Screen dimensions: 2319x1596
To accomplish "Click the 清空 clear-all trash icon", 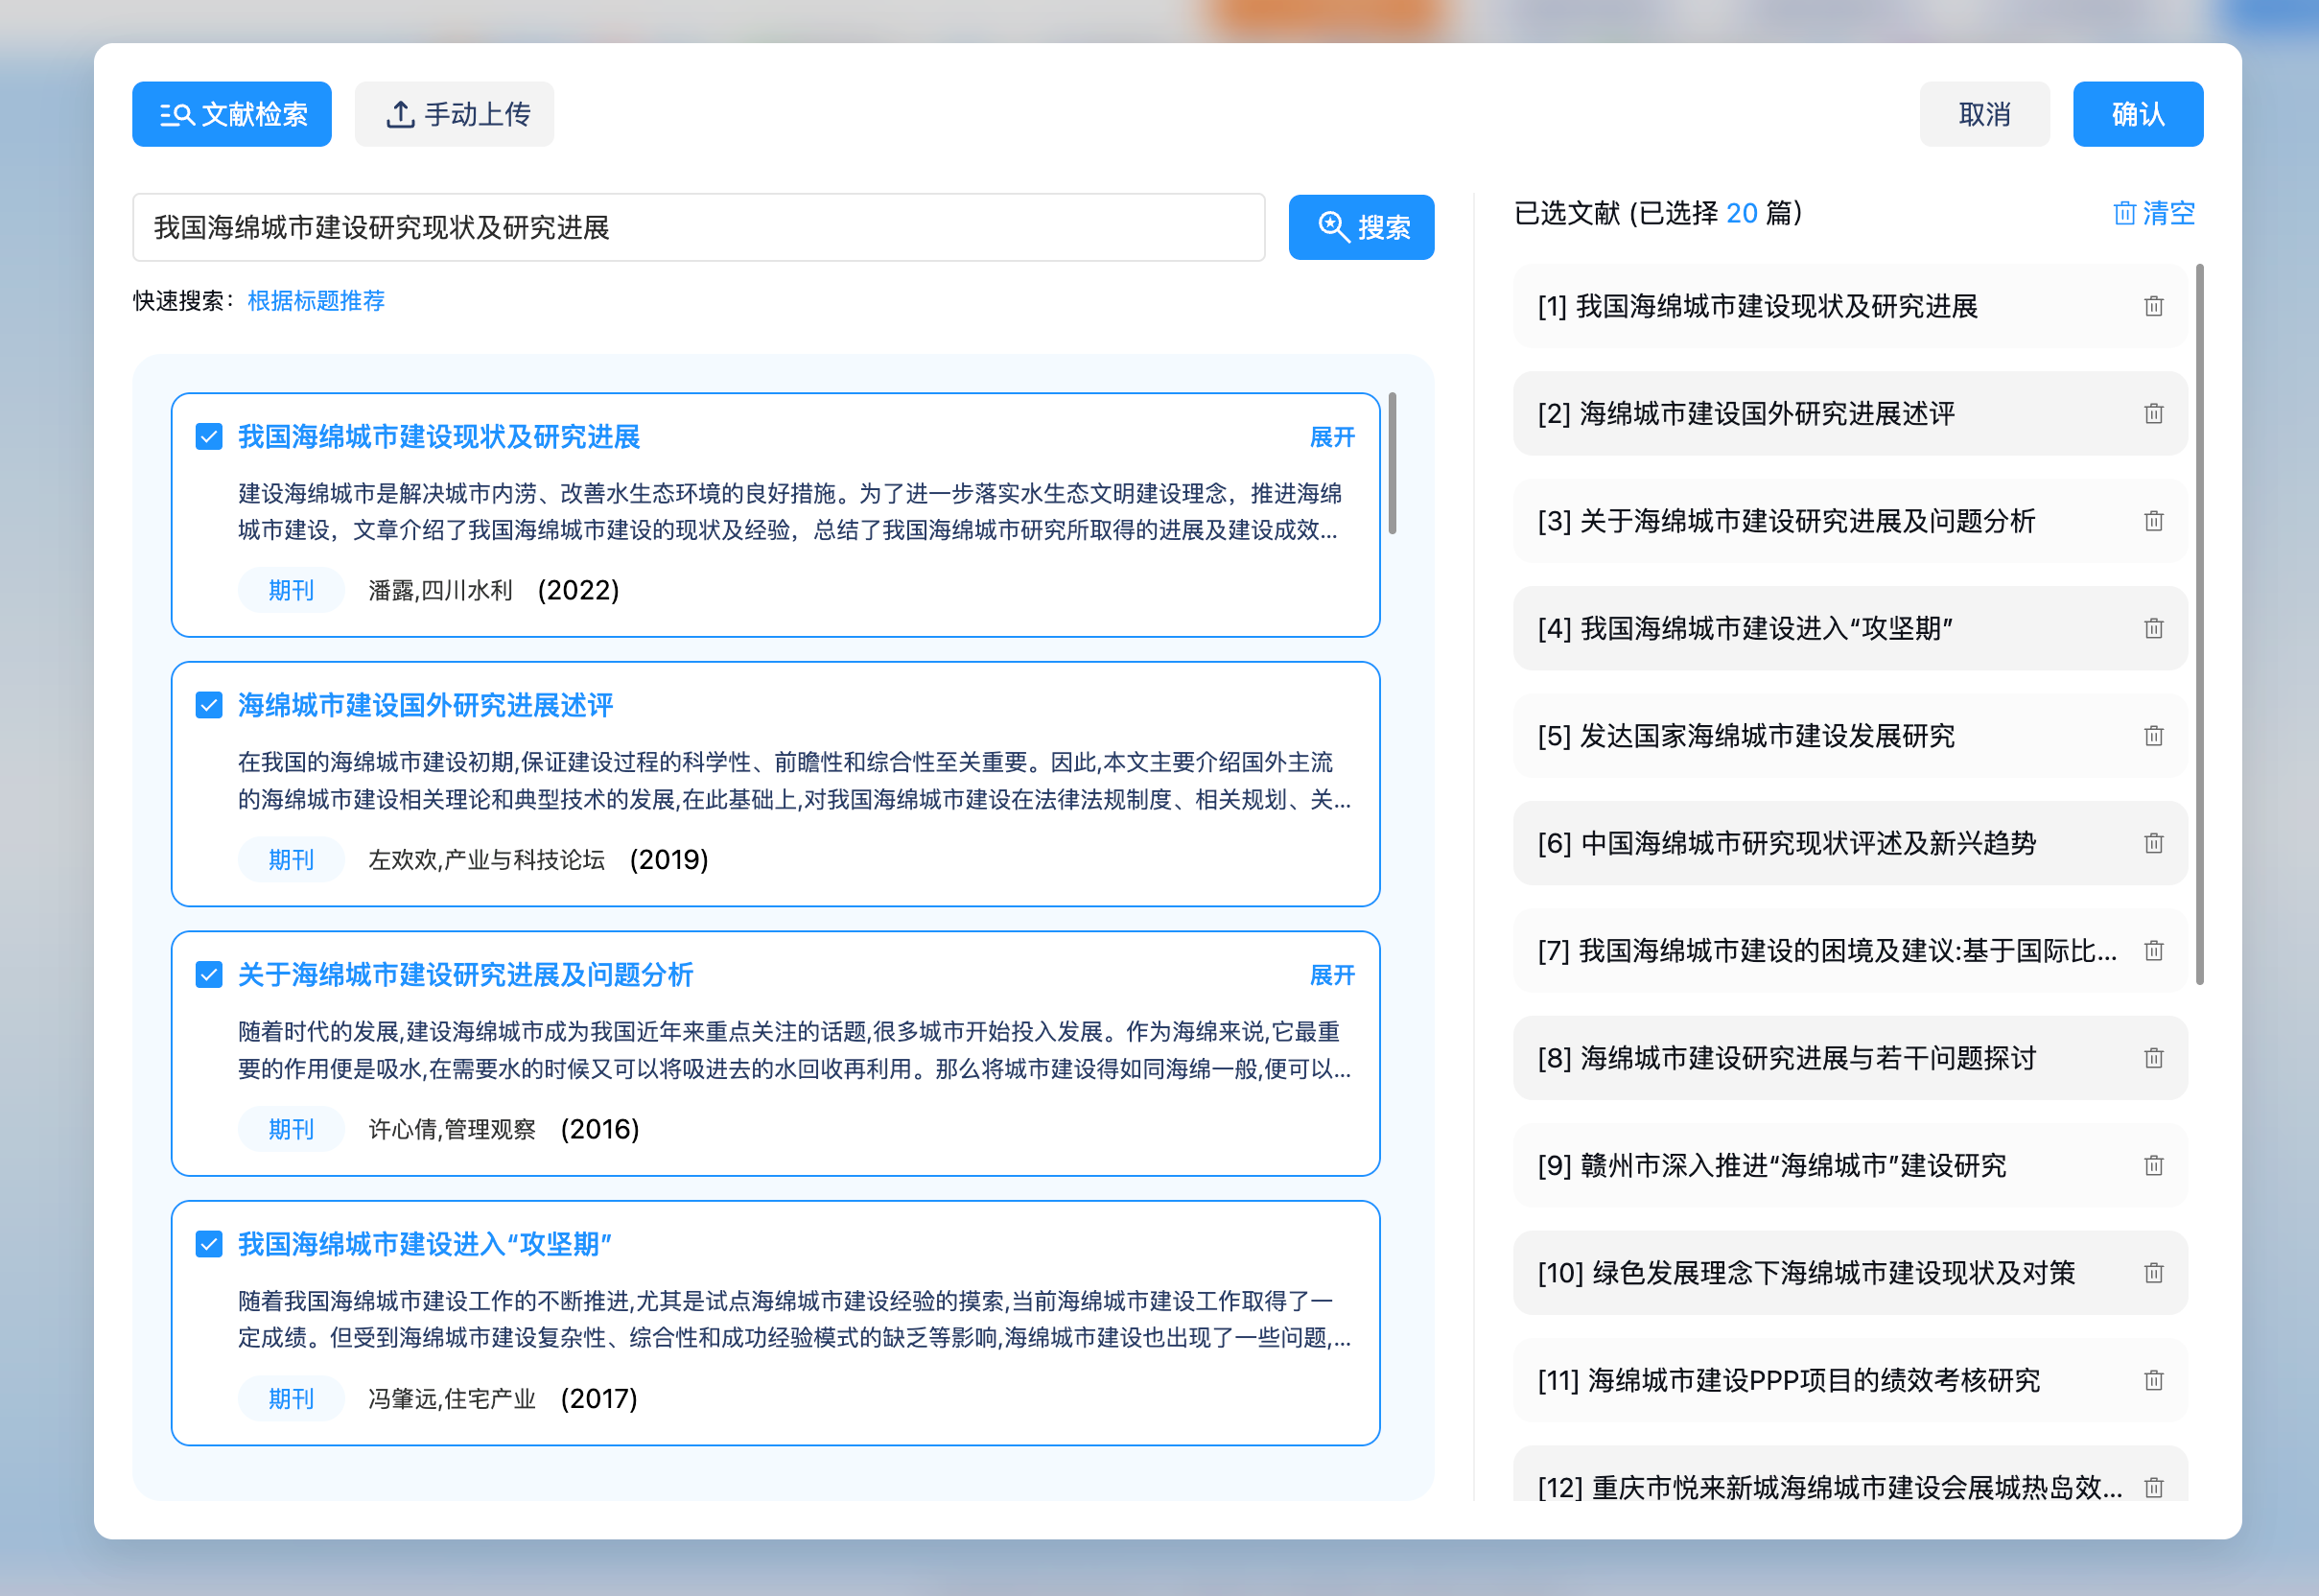I will [x=2124, y=213].
